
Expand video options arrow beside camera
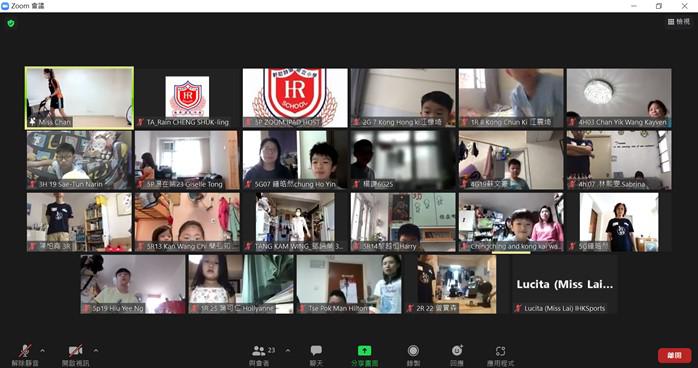95,351
